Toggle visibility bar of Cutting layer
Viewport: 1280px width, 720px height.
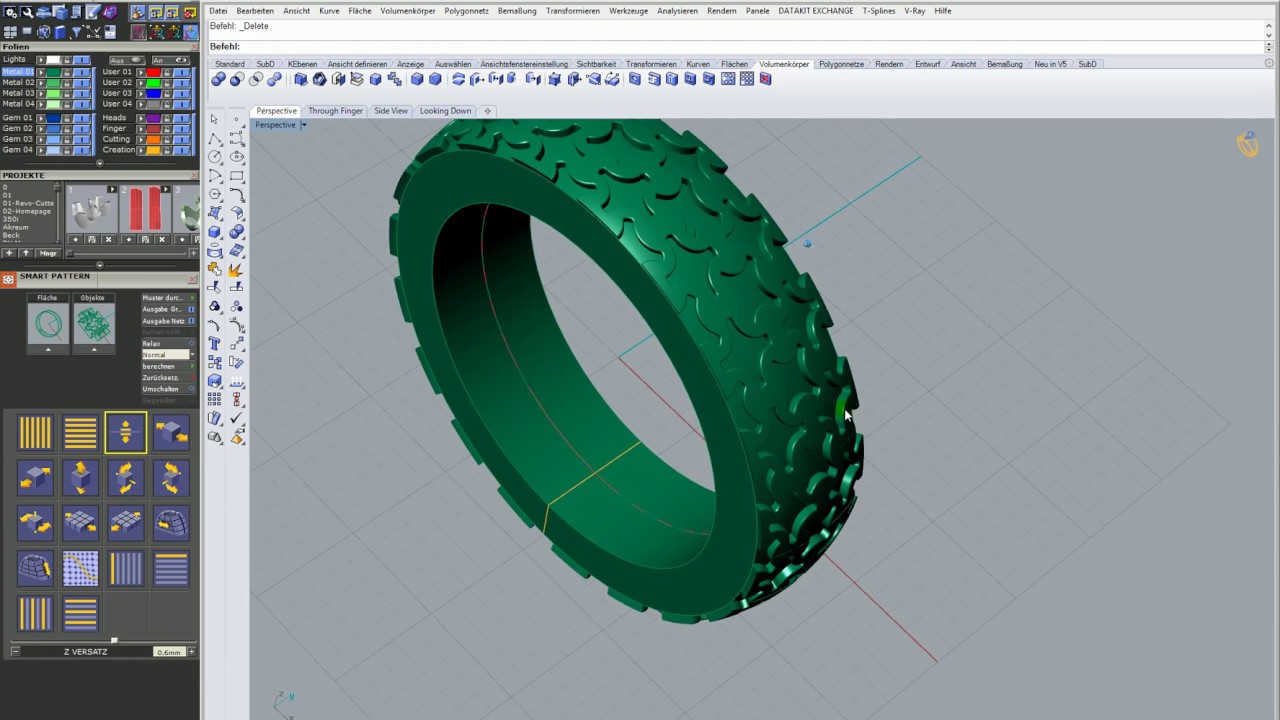182,140
